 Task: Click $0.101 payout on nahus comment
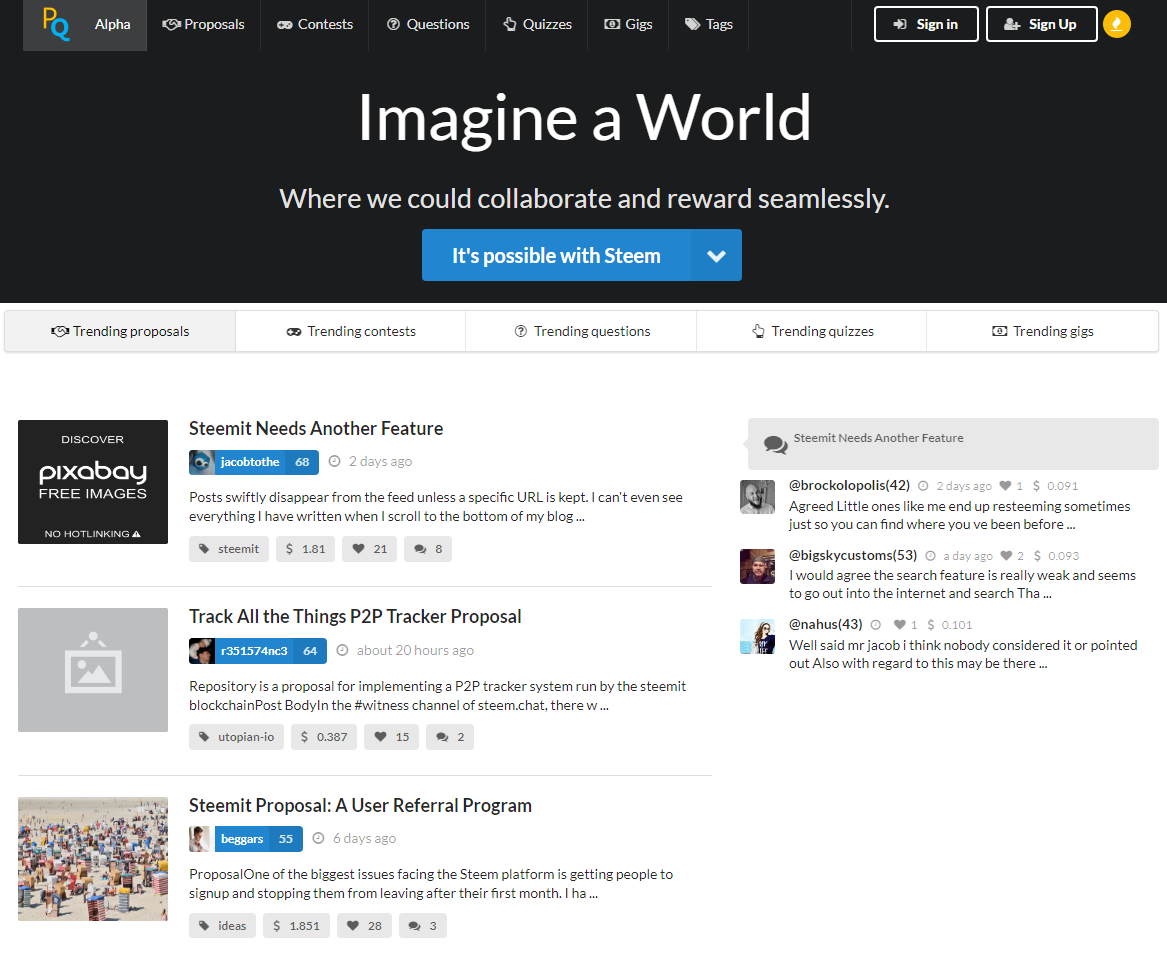(950, 625)
